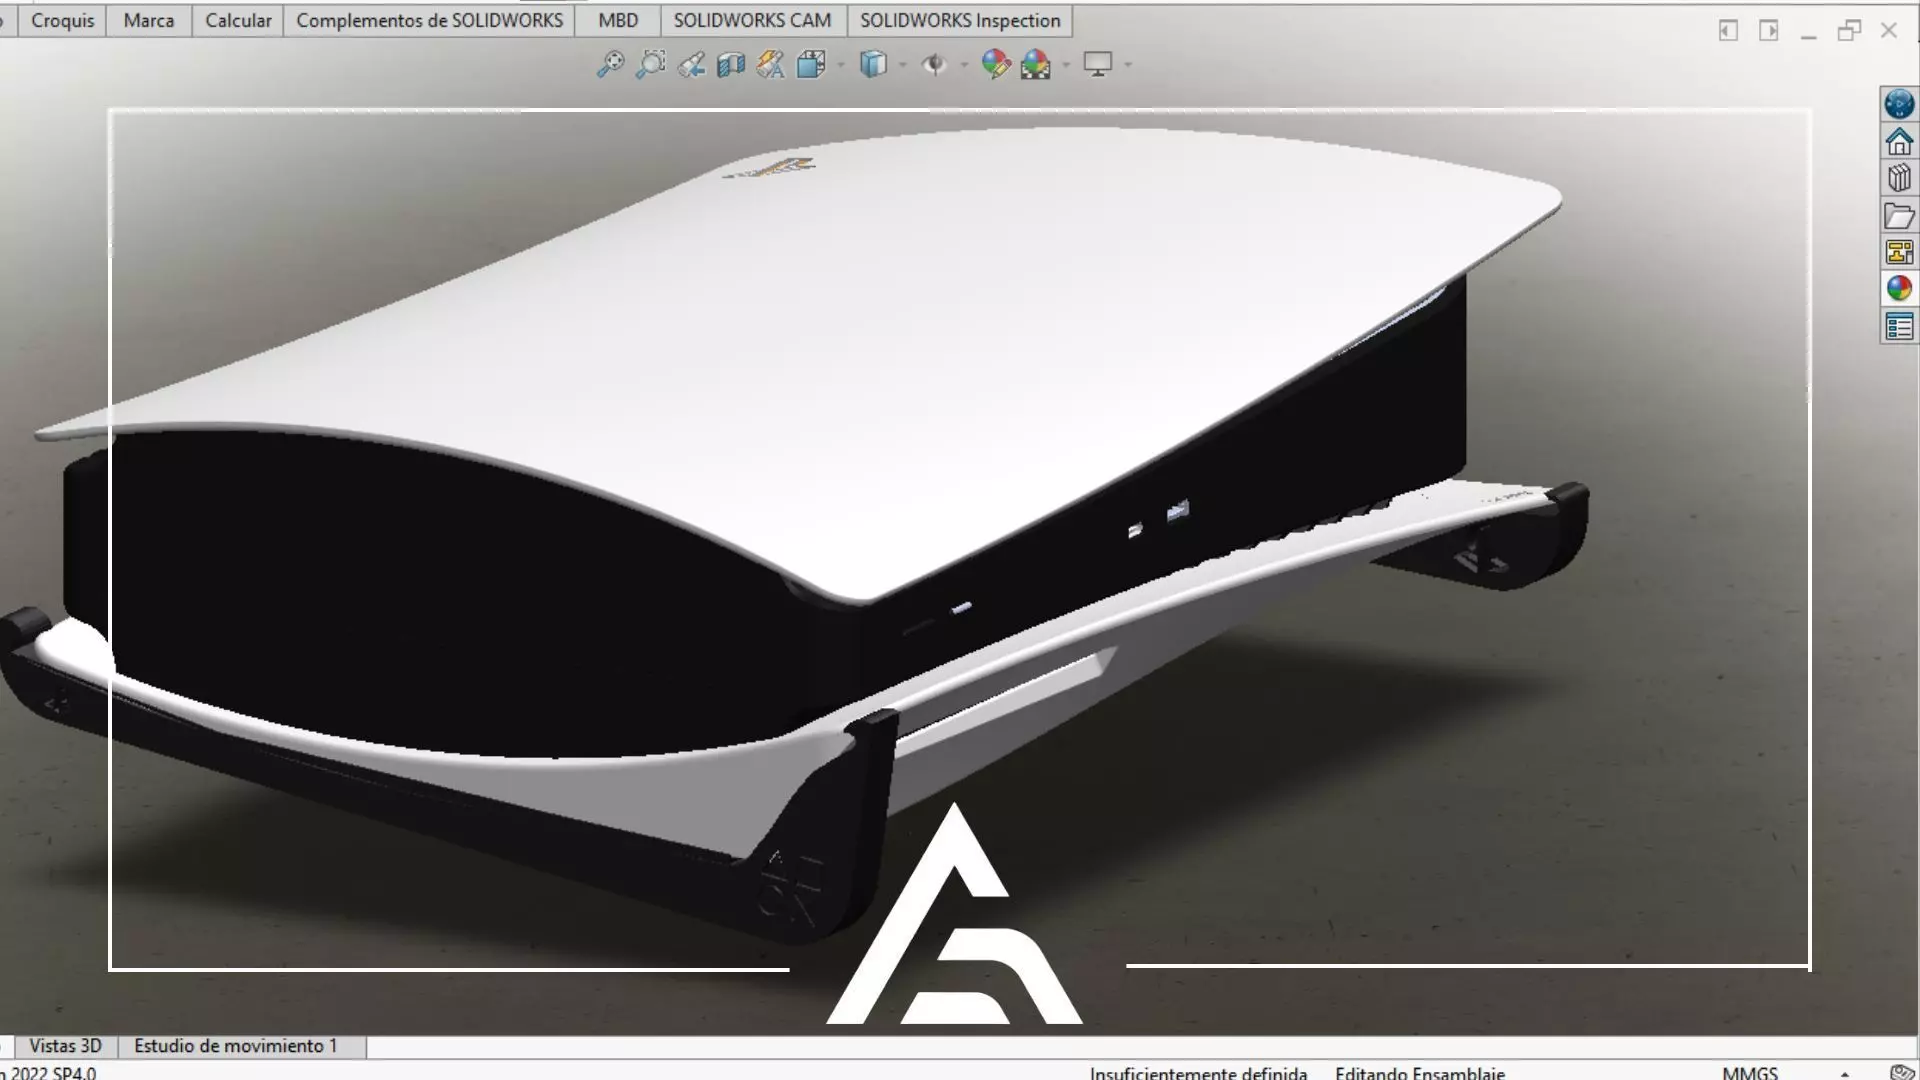Click the View Orientation cube icon

coord(811,65)
